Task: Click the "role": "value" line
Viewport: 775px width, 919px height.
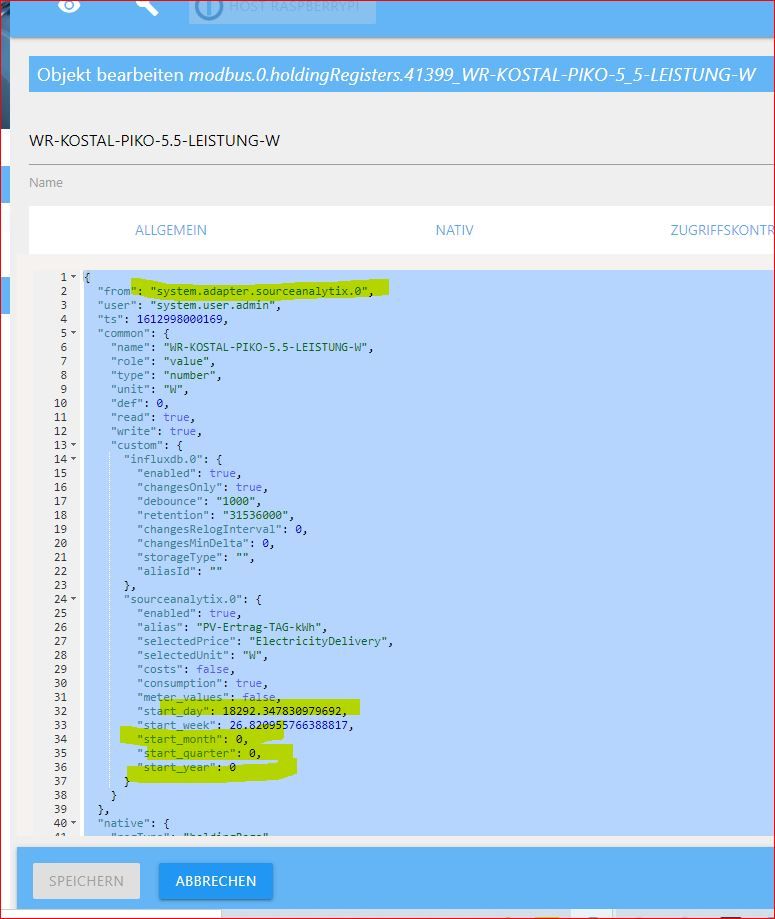Action: coord(162,361)
